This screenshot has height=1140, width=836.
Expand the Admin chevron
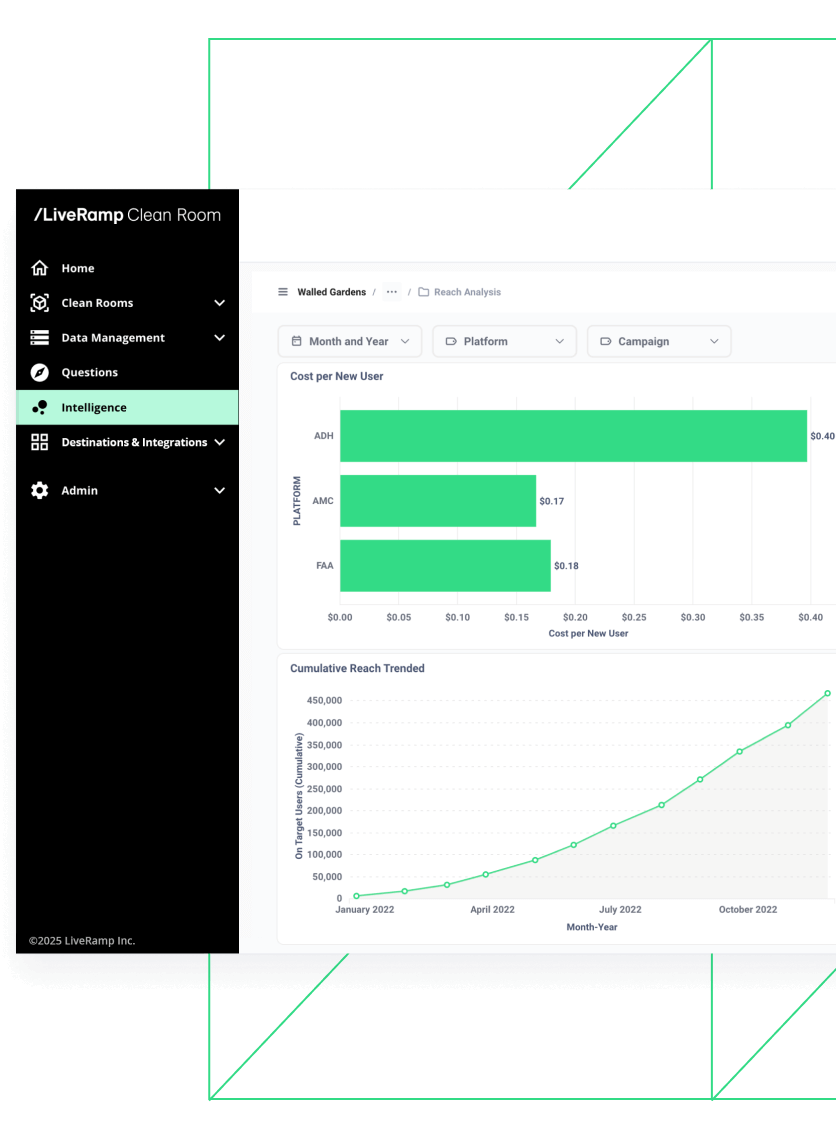point(220,491)
